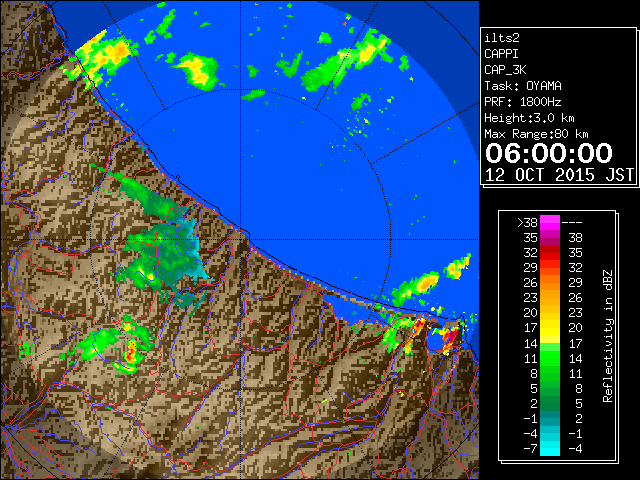Viewport: 640px width, 480px height.
Task: Click the 'Max Range:80 km' text
Action: (536, 134)
